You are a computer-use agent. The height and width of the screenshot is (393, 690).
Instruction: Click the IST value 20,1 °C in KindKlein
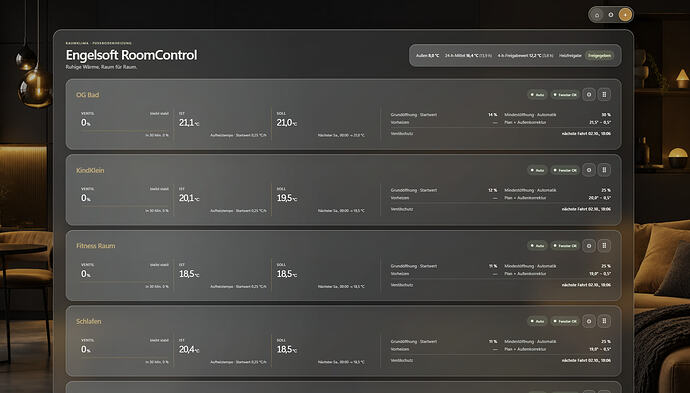pos(189,198)
